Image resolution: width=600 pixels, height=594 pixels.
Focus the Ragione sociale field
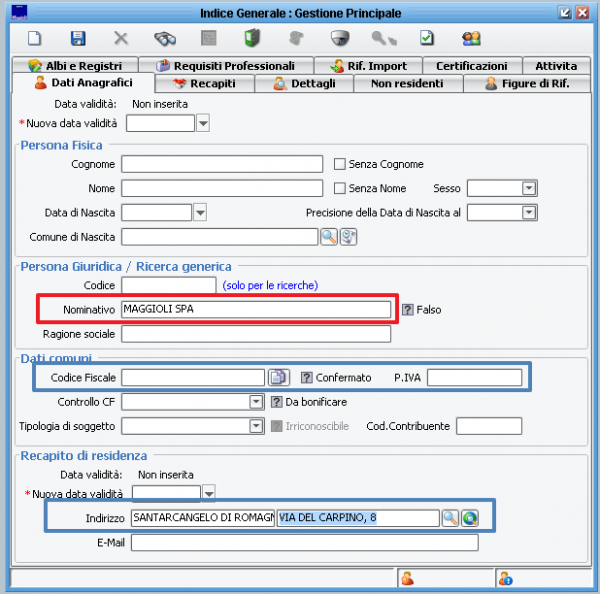[256, 334]
